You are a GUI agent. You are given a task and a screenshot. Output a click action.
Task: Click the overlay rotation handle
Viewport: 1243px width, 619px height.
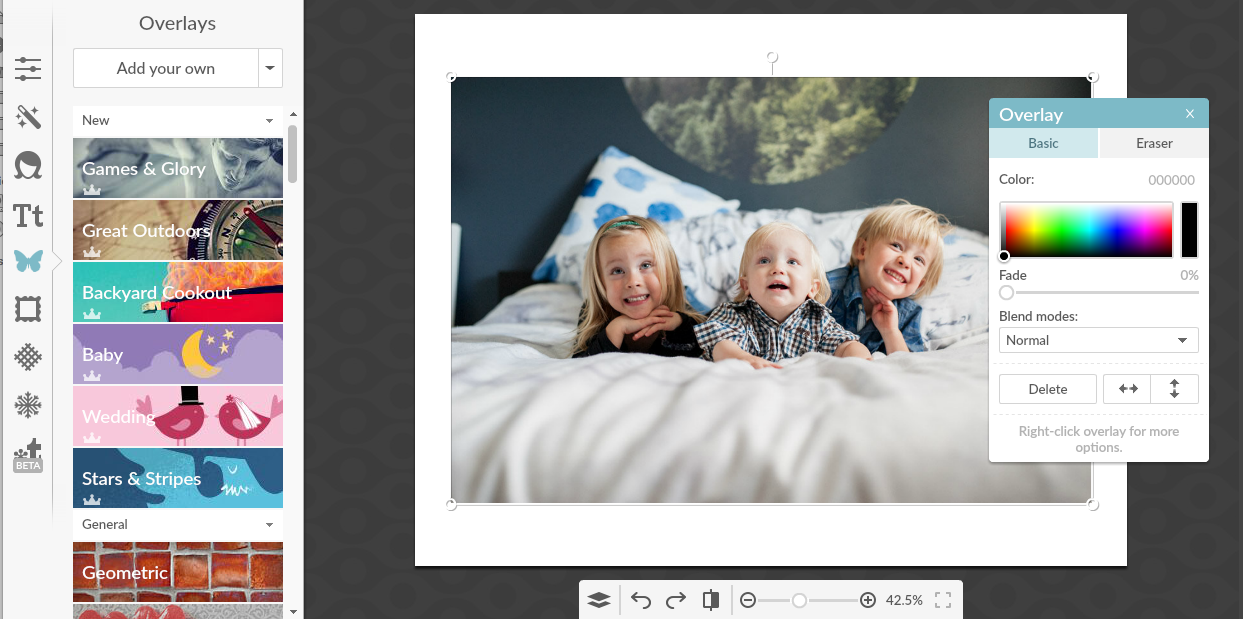tap(771, 57)
